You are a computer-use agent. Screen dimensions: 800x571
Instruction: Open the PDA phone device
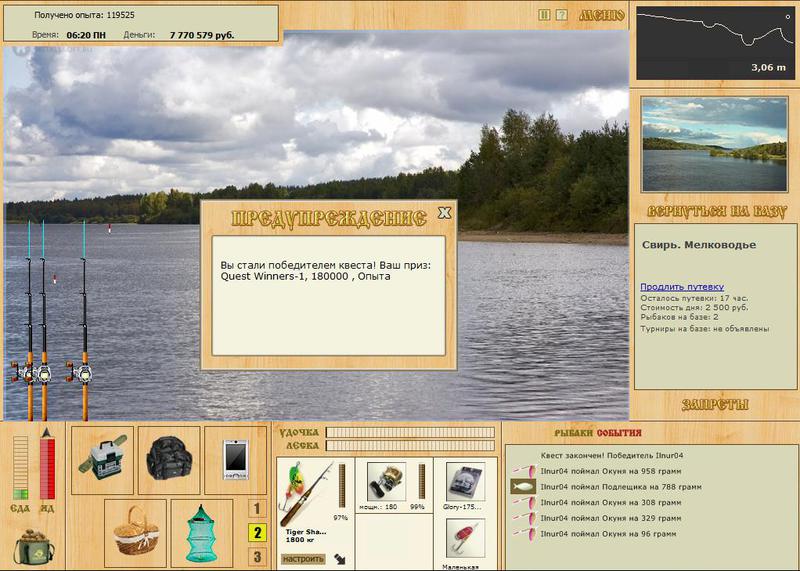pos(235,460)
